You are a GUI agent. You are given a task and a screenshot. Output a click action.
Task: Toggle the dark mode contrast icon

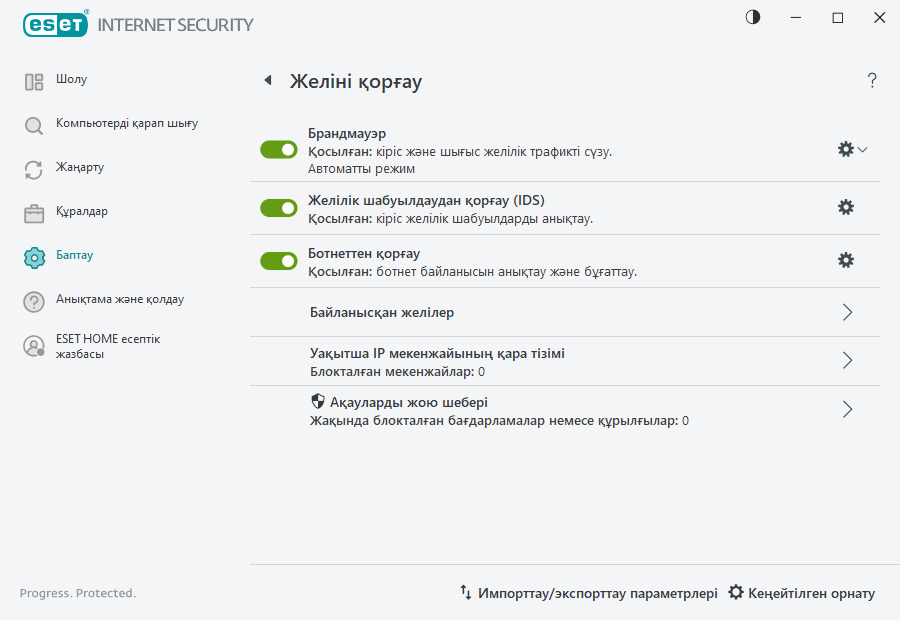pos(751,17)
